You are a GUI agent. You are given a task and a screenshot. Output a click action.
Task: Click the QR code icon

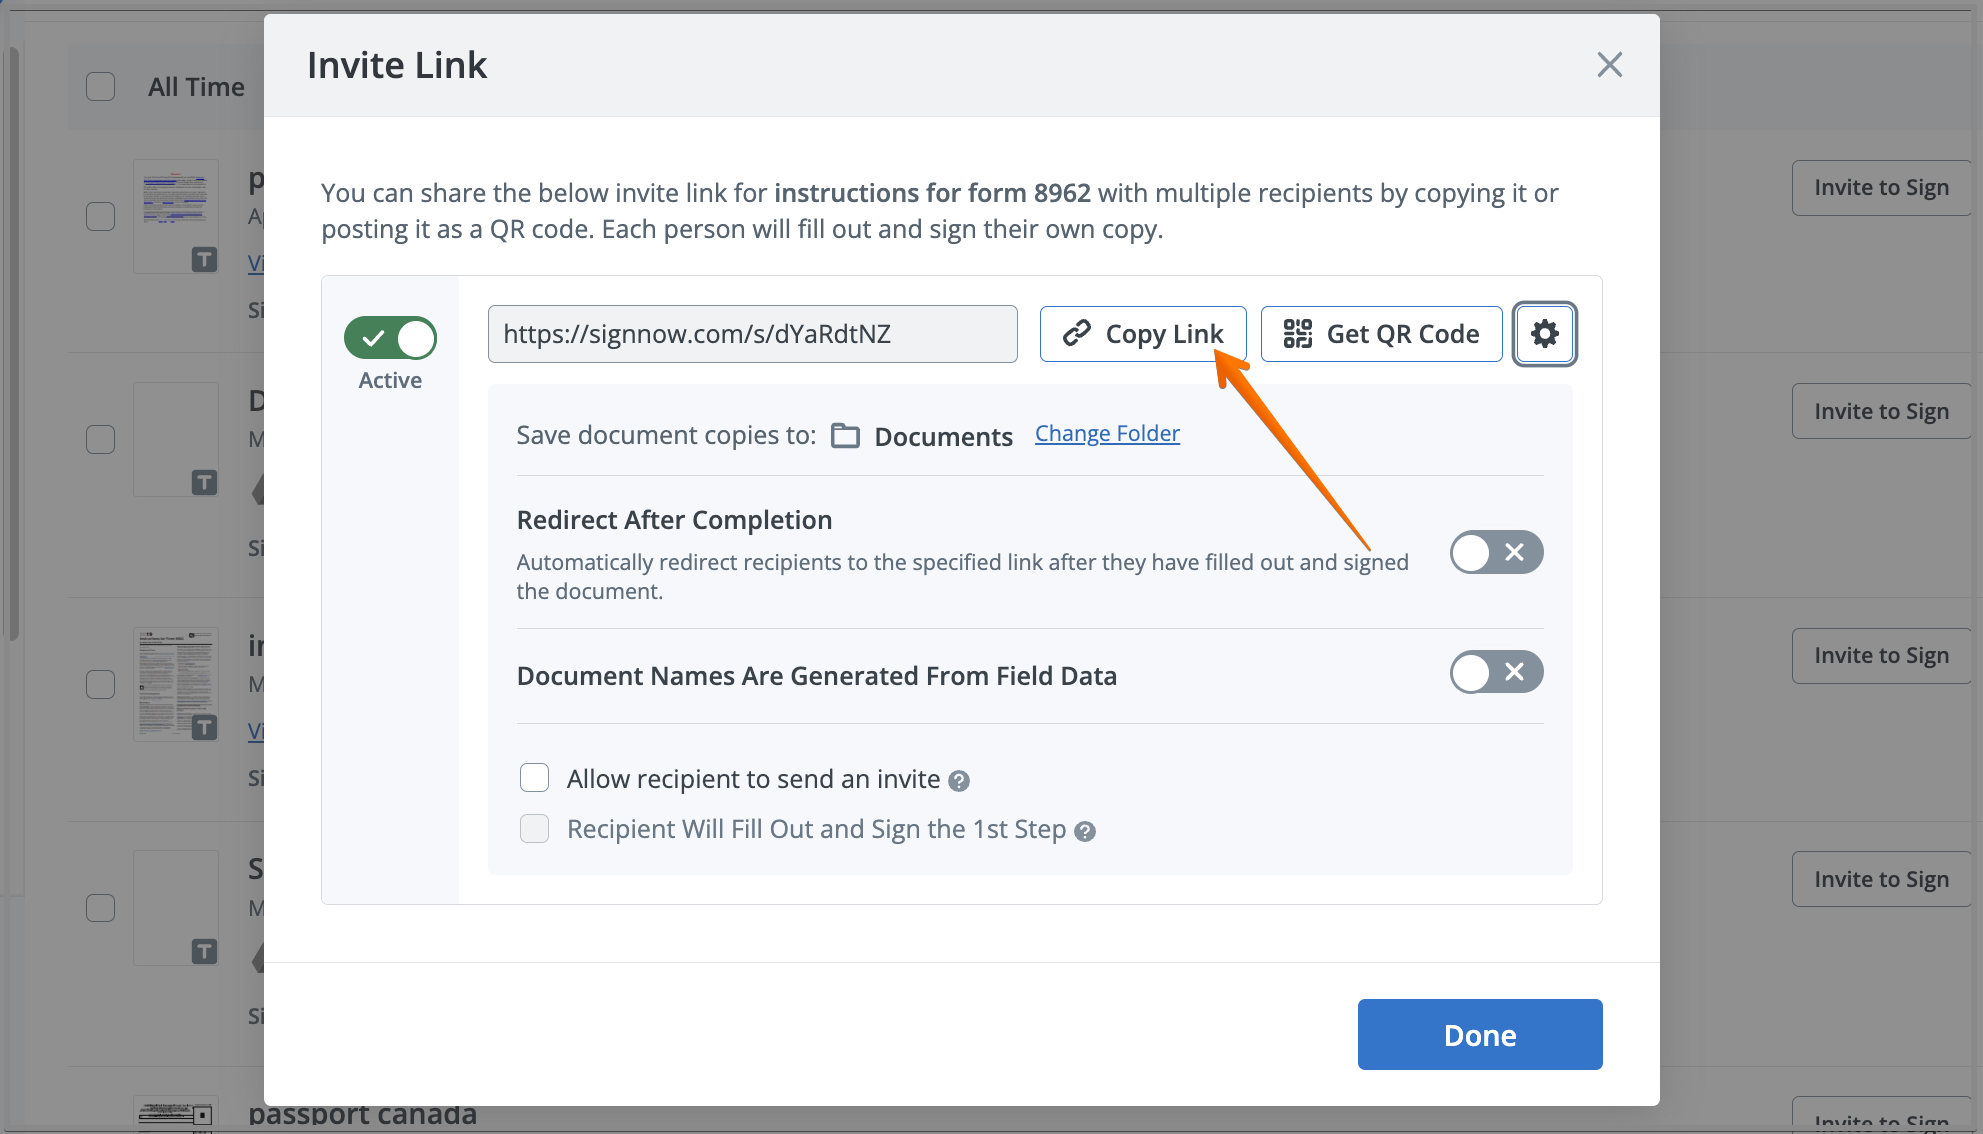[x=1297, y=334]
